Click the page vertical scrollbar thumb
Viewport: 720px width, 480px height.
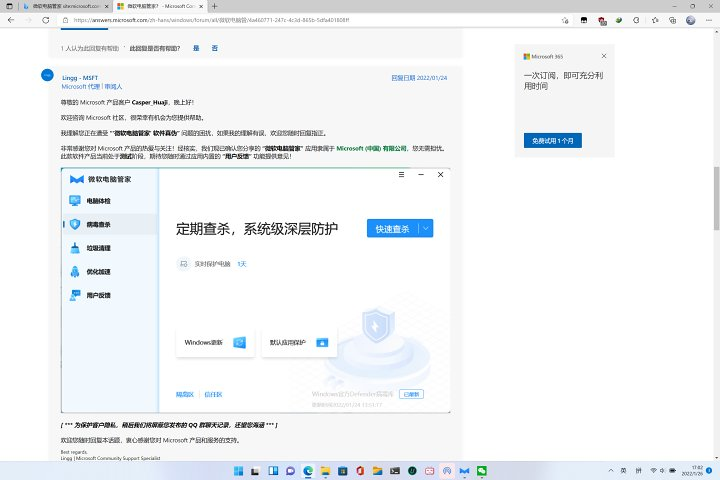pos(716,198)
